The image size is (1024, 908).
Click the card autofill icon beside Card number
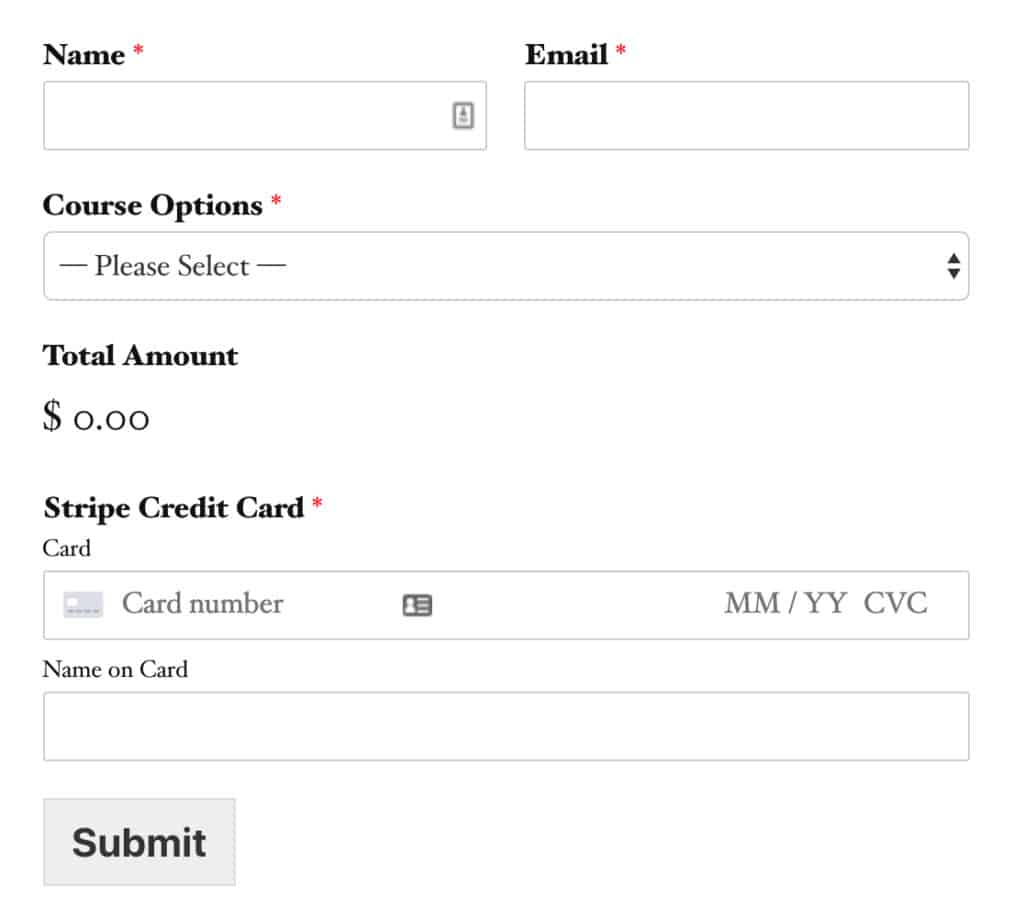[x=417, y=605]
